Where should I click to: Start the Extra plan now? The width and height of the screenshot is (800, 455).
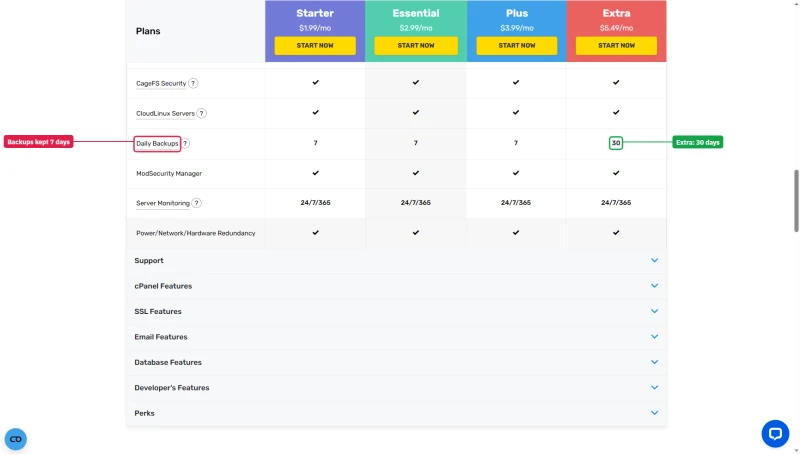pyautogui.click(x=616, y=45)
